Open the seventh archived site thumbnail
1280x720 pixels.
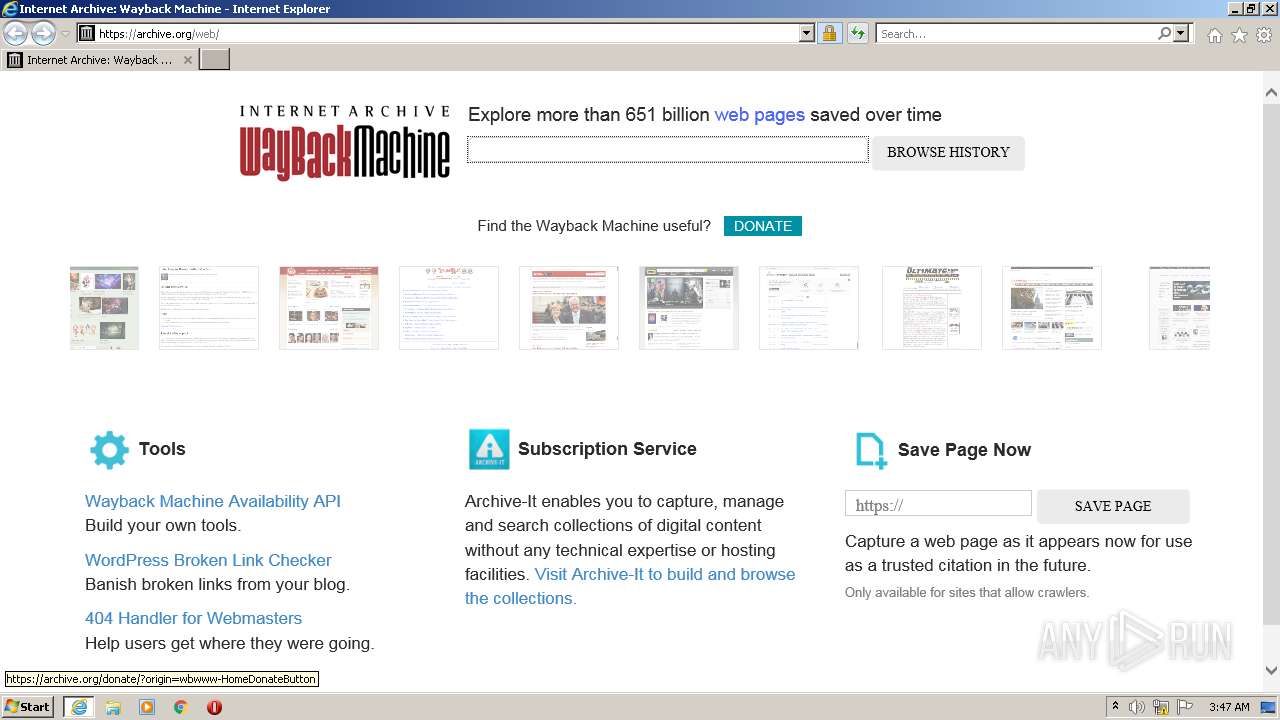pos(809,308)
